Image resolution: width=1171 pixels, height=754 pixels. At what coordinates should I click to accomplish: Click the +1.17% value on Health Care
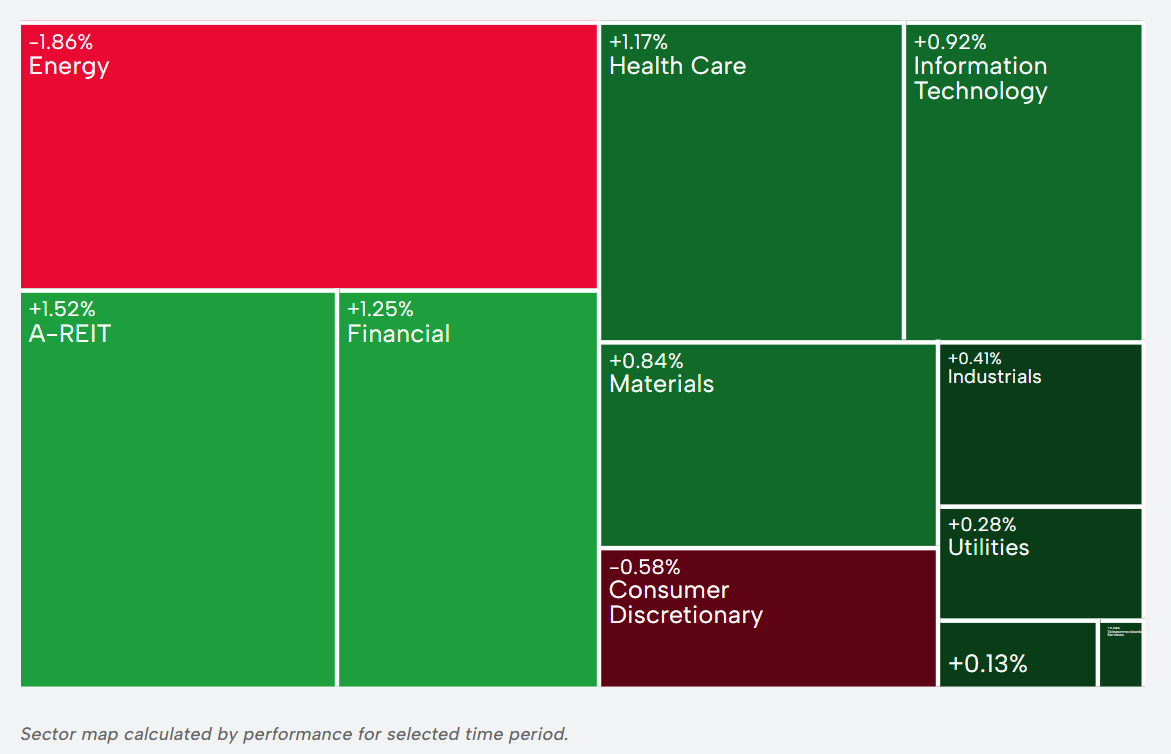coord(638,42)
